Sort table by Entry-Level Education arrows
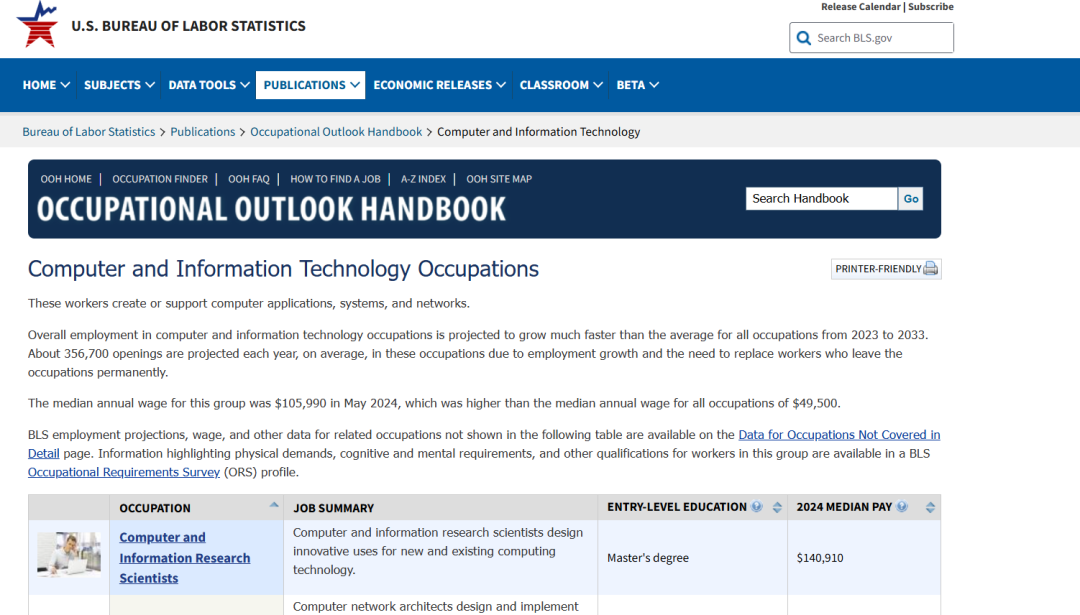 click(777, 508)
